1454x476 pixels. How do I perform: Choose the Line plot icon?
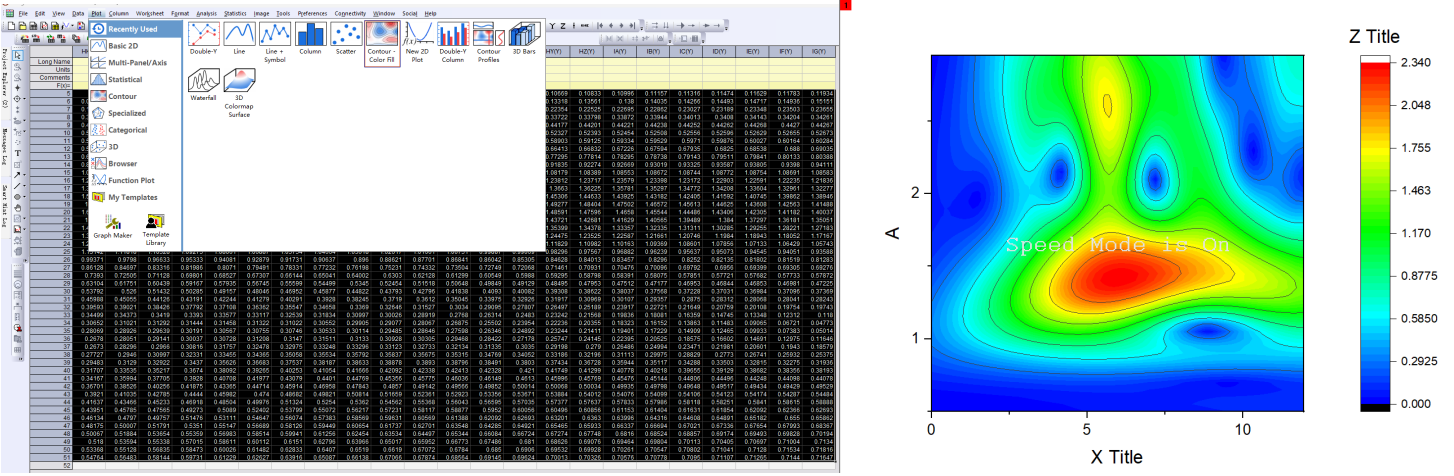(240, 40)
